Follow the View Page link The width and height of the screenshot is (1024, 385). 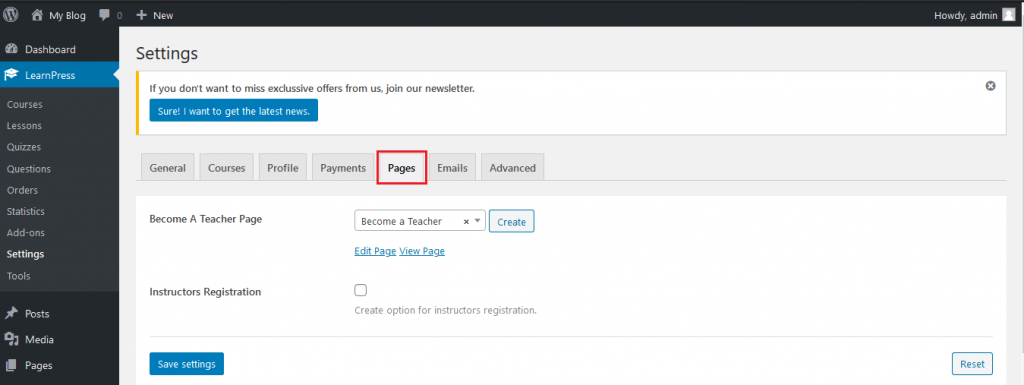click(422, 251)
